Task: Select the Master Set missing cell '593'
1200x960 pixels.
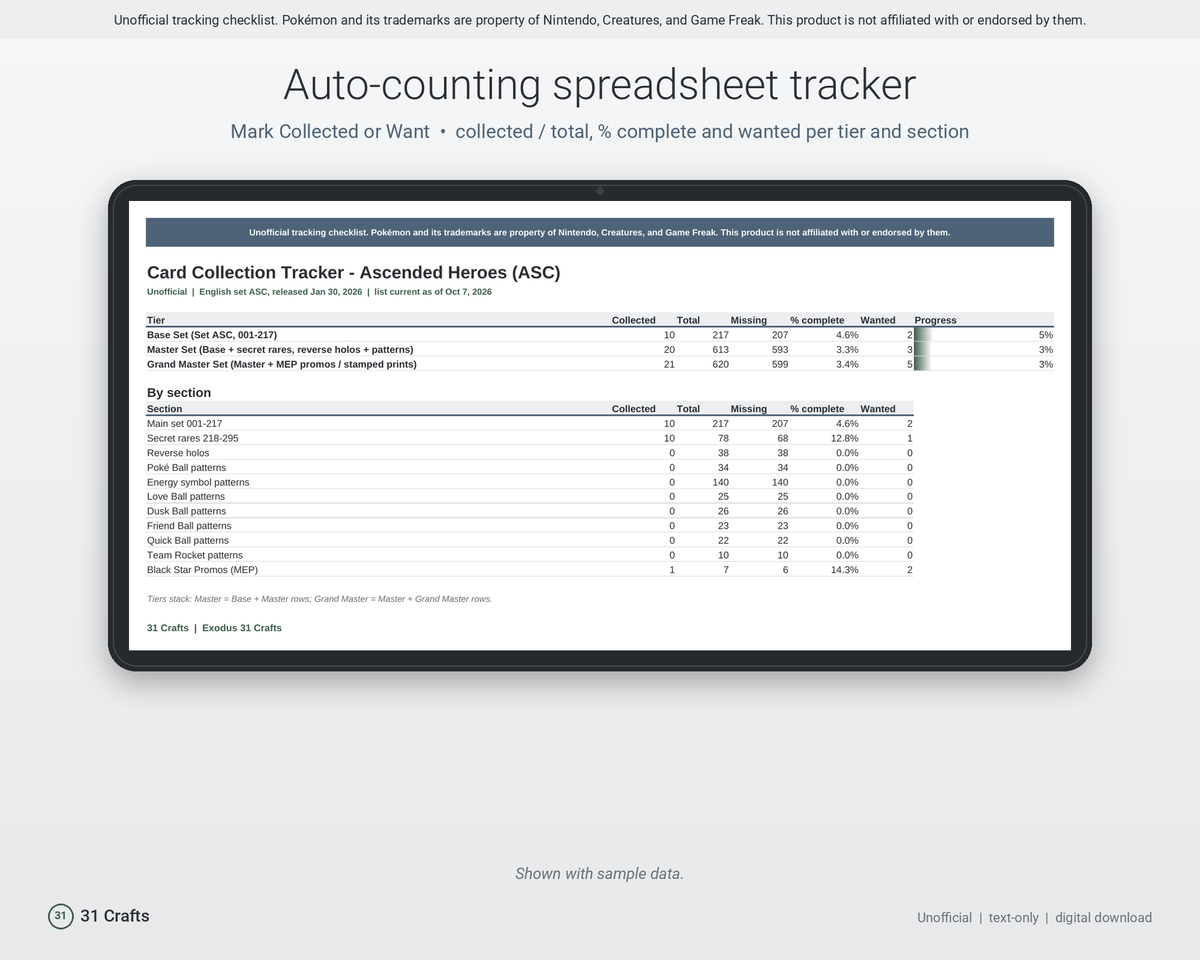Action: pos(780,350)
